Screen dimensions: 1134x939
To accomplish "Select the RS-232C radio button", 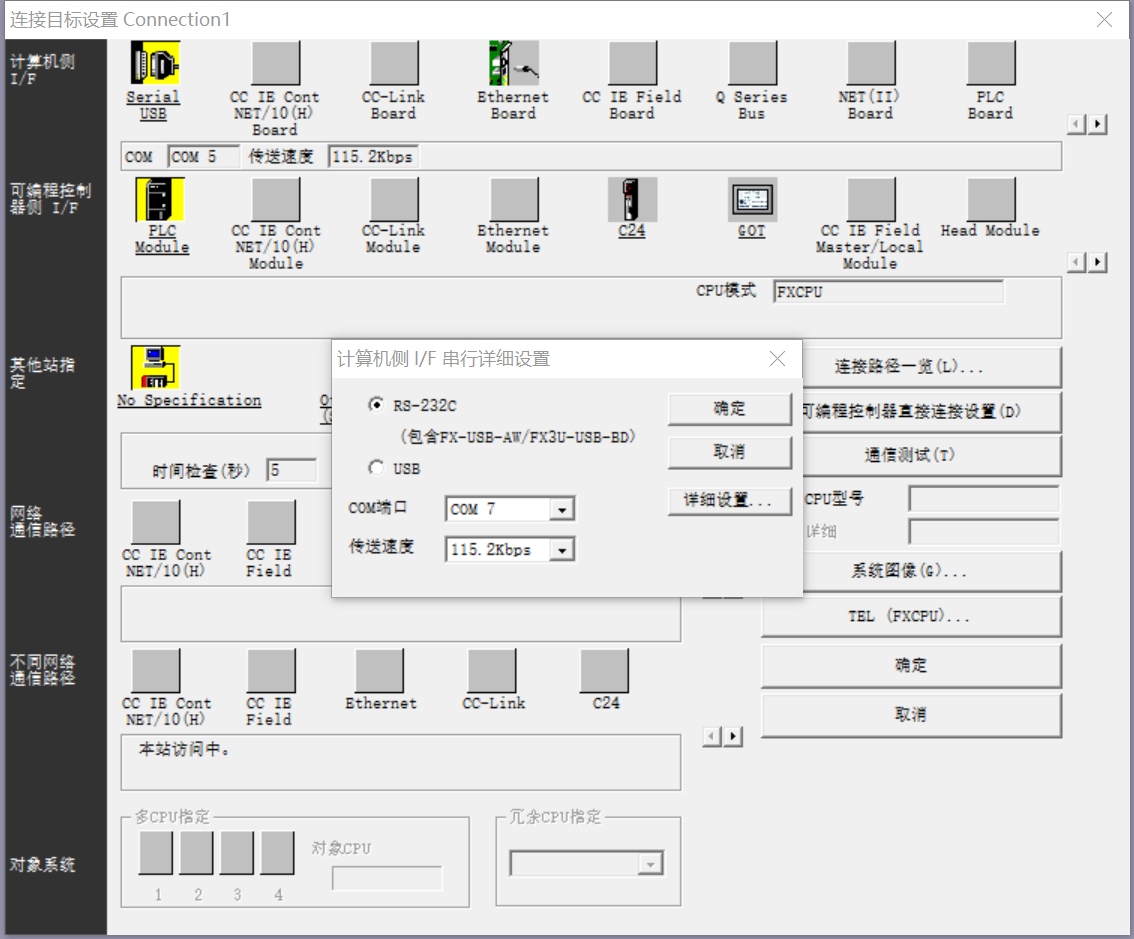I will point(376,405).
